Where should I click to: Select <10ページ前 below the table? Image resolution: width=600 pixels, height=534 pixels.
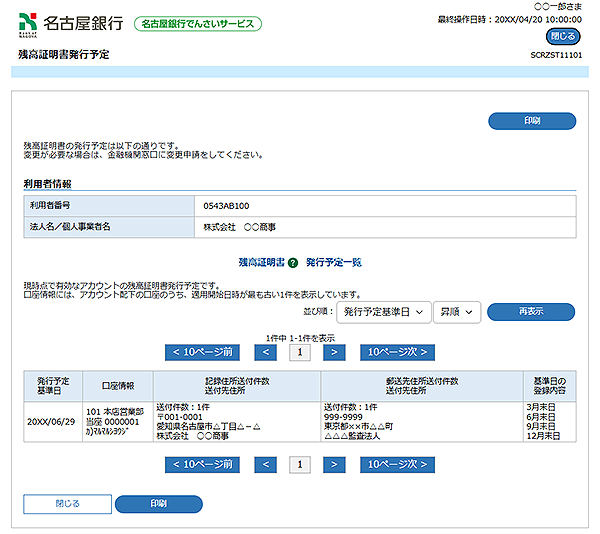click(x=203, y=464)
